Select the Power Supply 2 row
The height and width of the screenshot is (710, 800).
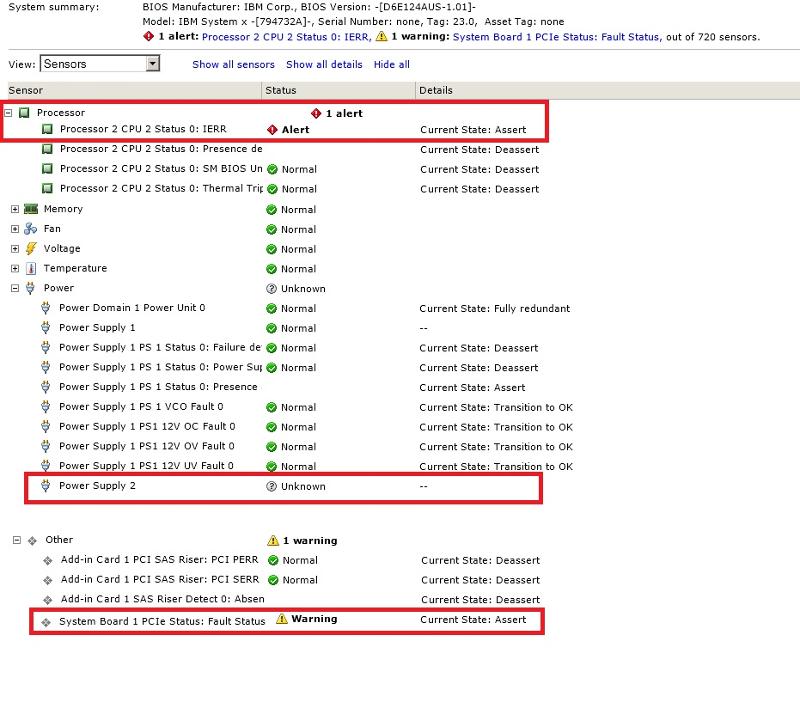97,486
